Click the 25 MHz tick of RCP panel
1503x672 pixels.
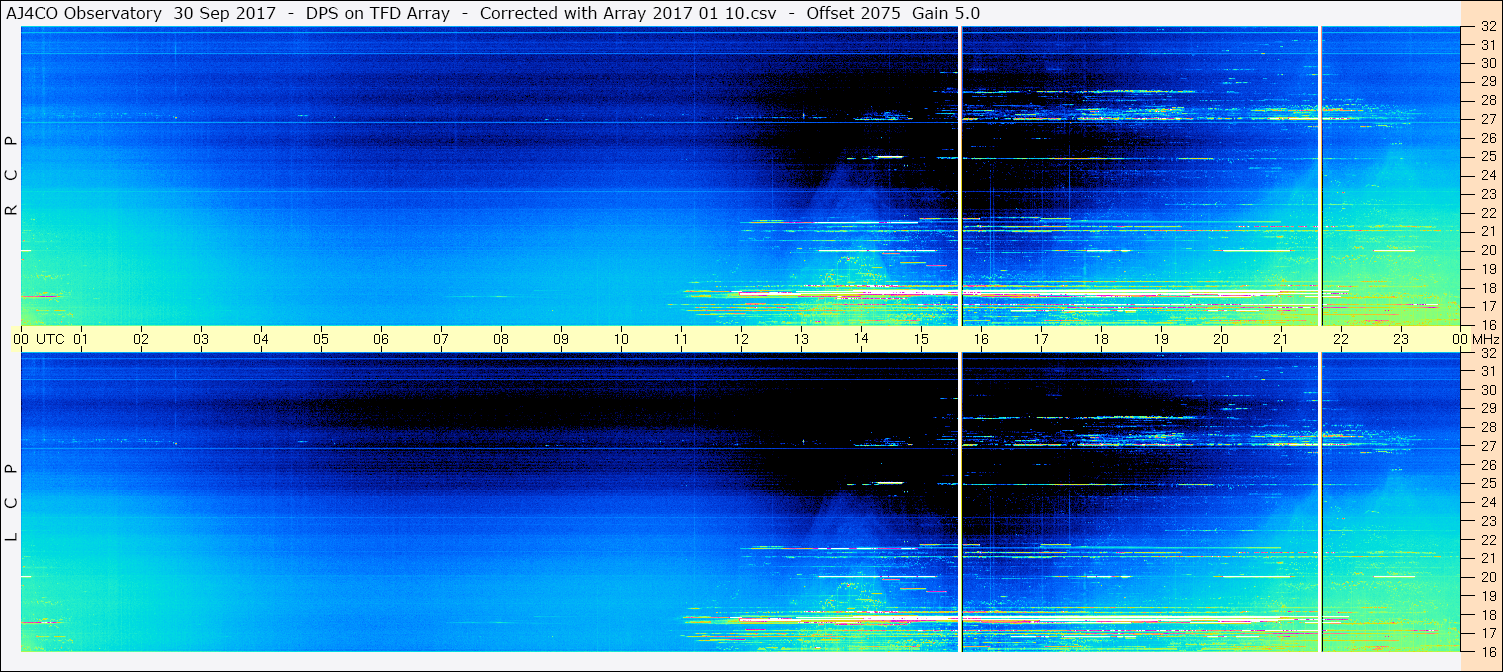[x=1488, y=156]
